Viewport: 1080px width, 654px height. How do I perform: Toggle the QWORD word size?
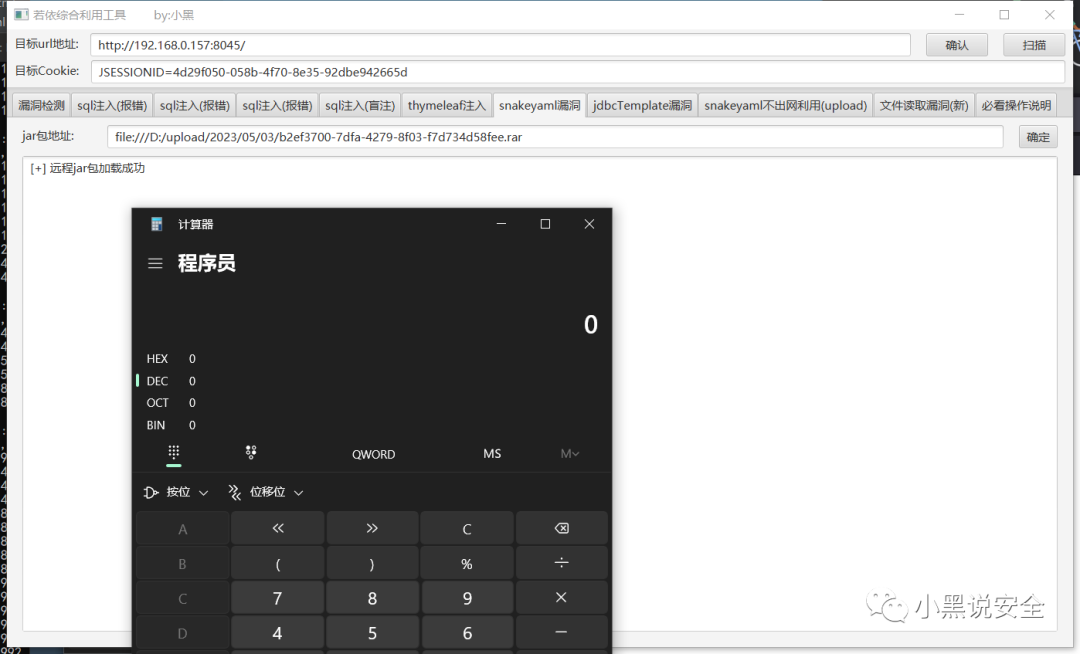pyautogui.click(x=373, y=454)
